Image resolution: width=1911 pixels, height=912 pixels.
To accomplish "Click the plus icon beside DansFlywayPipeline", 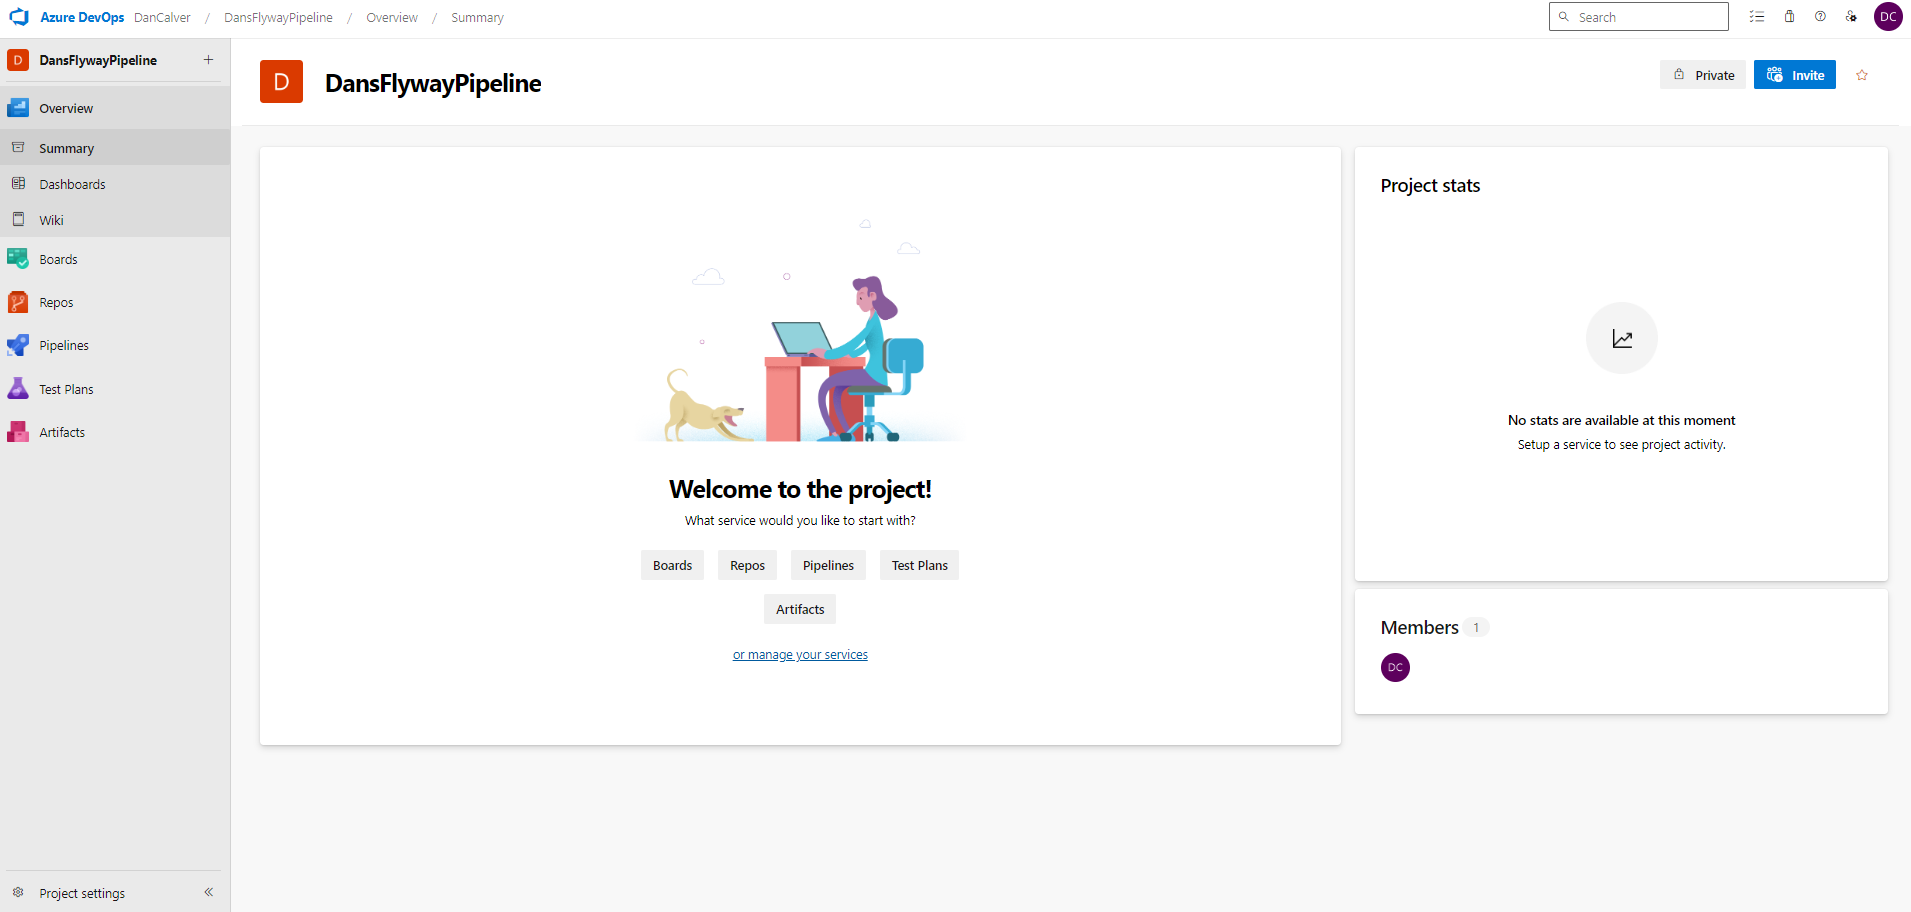I will coord(208,60).
